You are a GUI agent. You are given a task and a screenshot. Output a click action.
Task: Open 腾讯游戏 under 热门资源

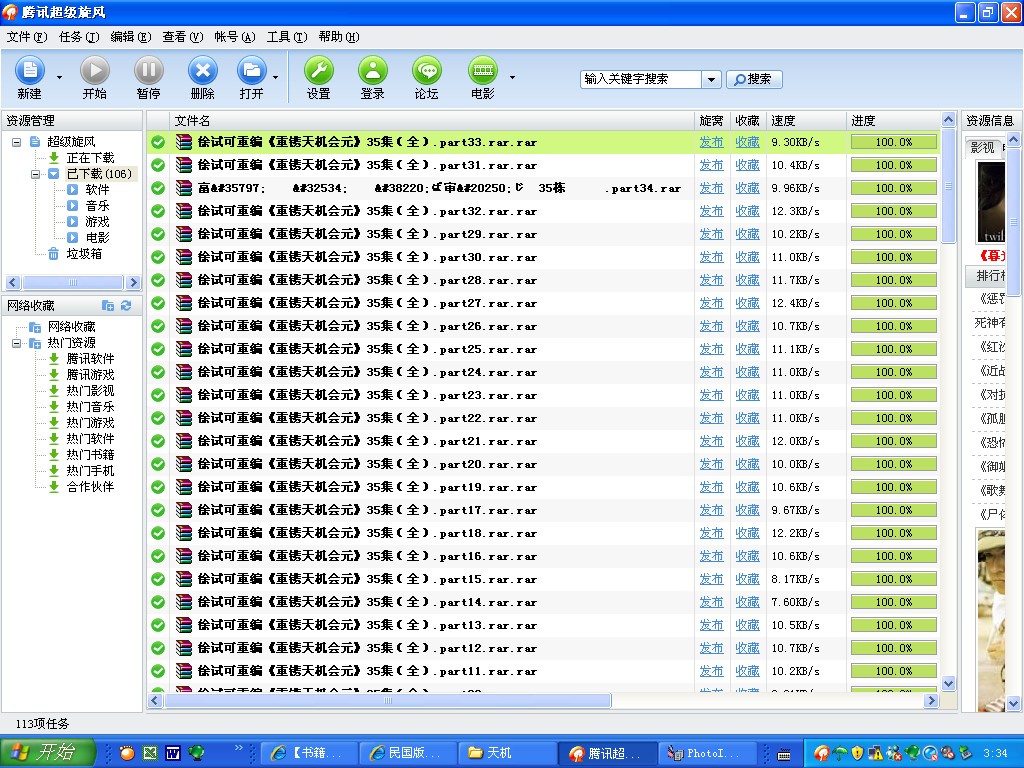(x=90, y=374)
